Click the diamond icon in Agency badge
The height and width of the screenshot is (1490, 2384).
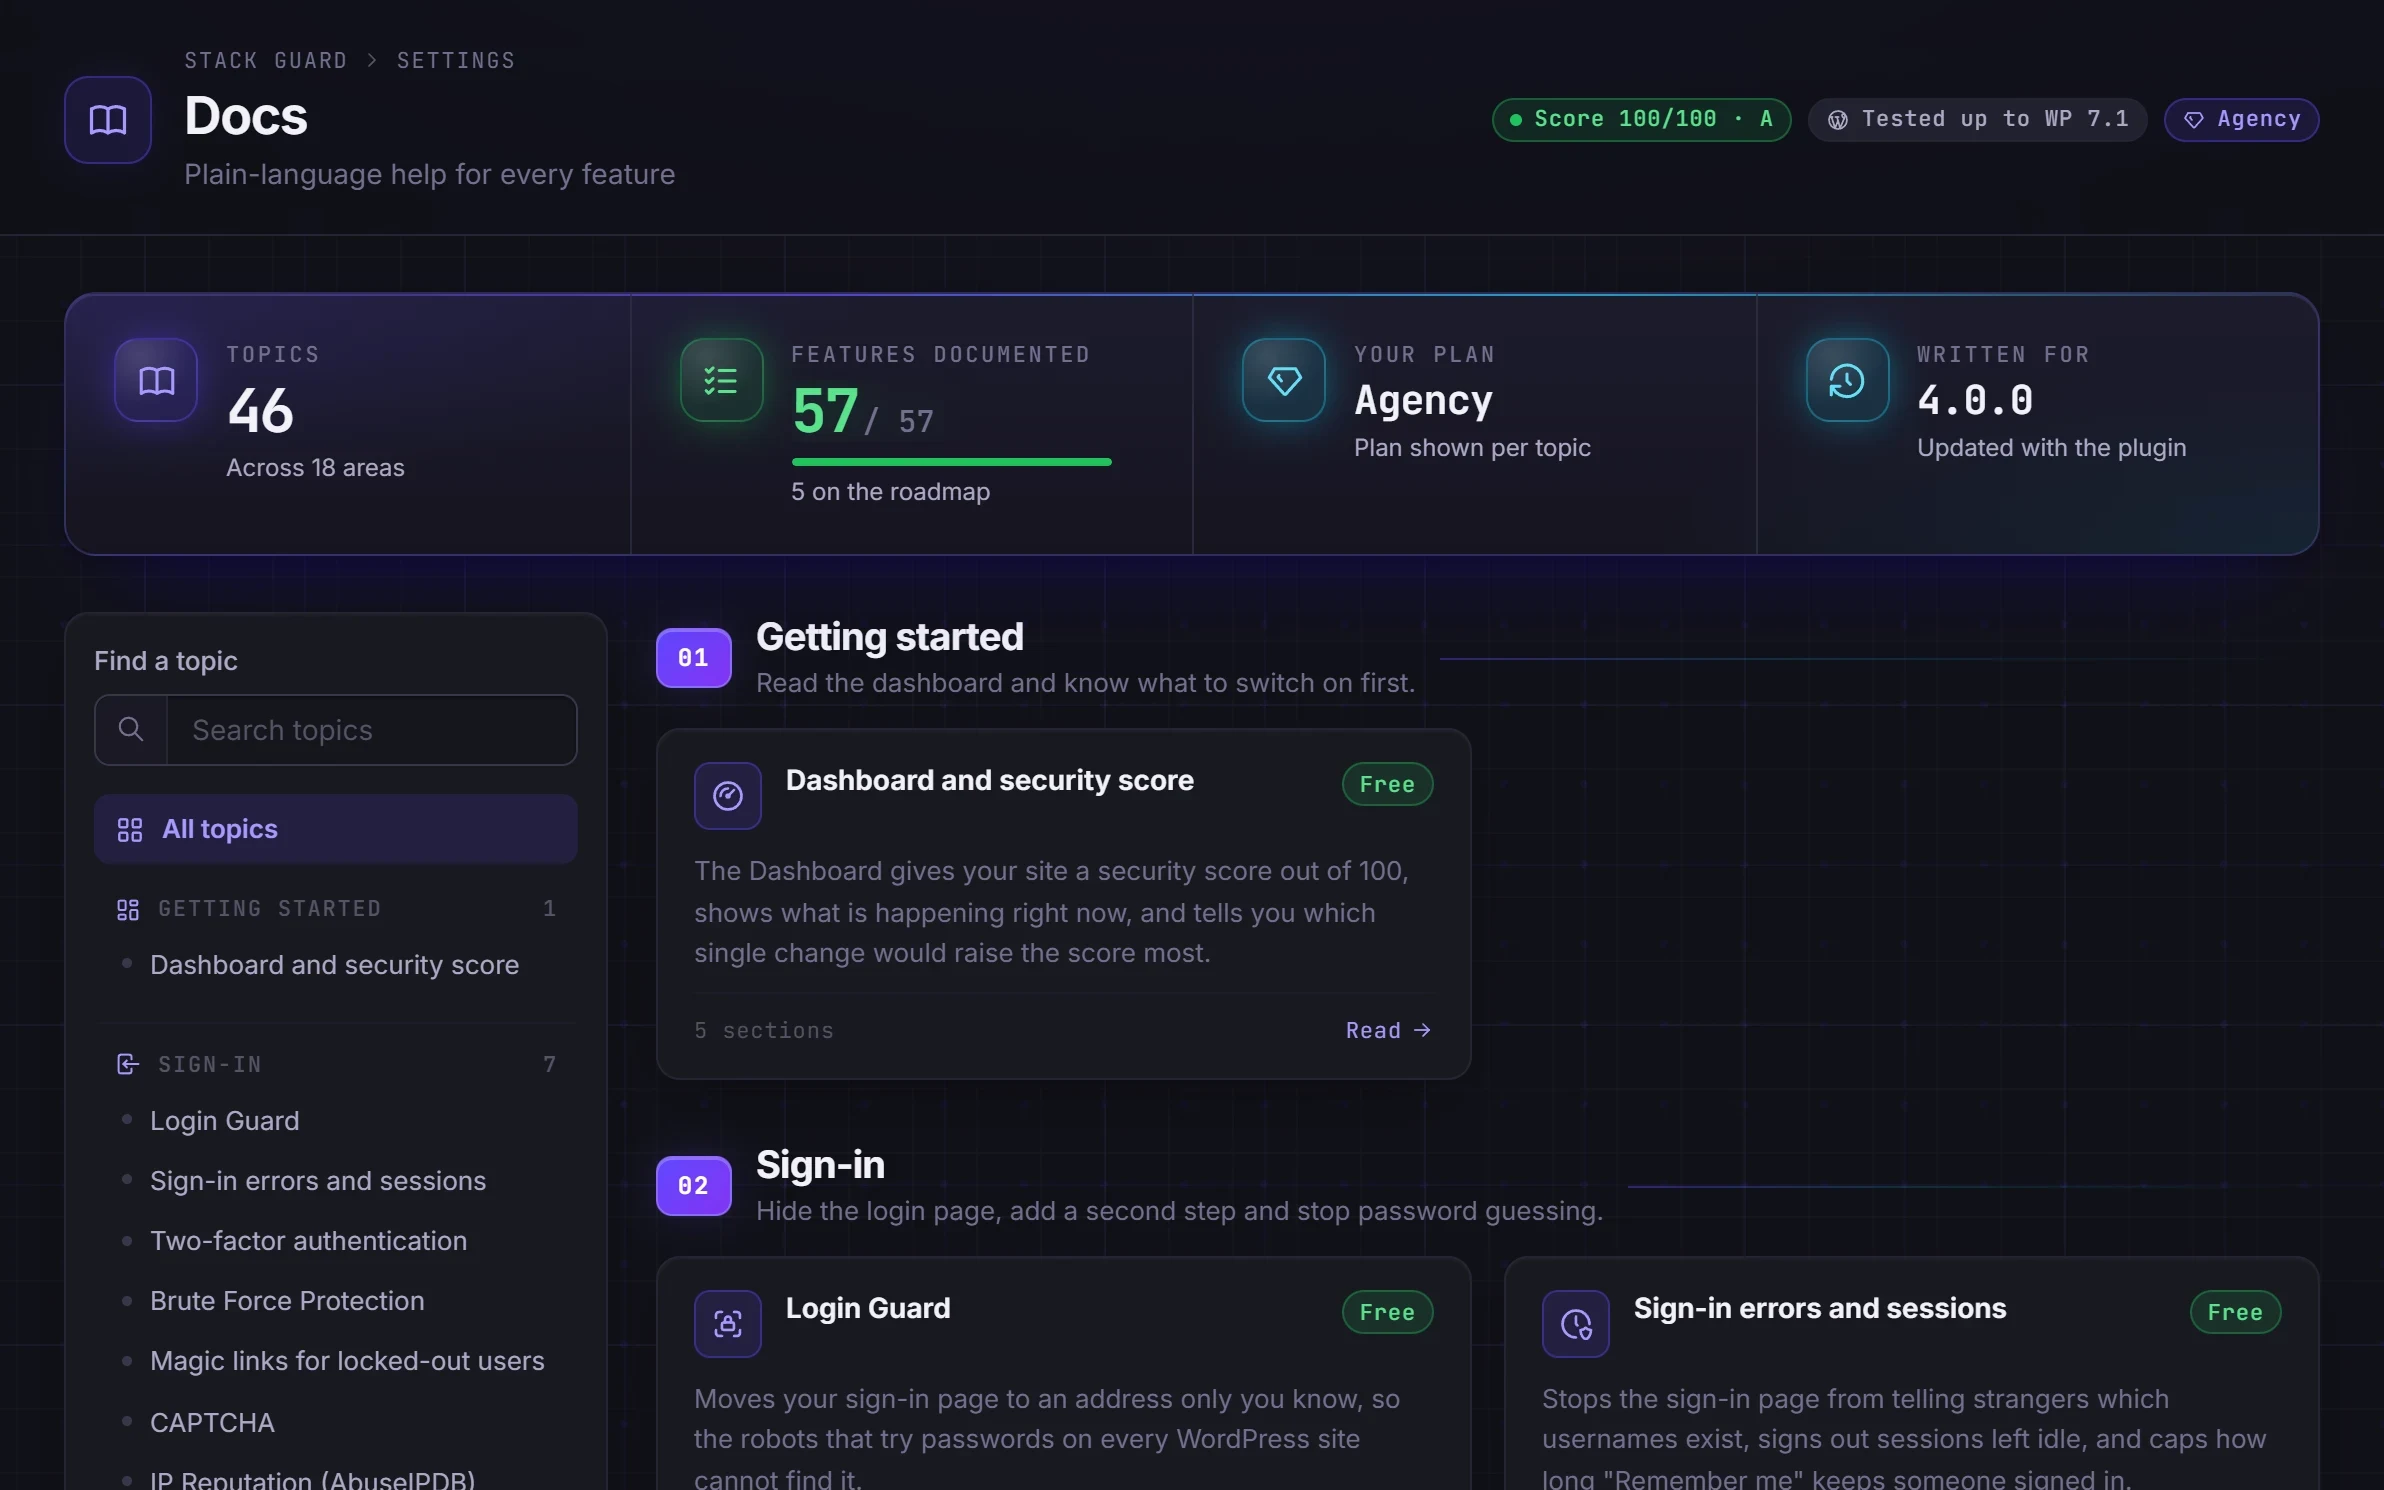2194,120
